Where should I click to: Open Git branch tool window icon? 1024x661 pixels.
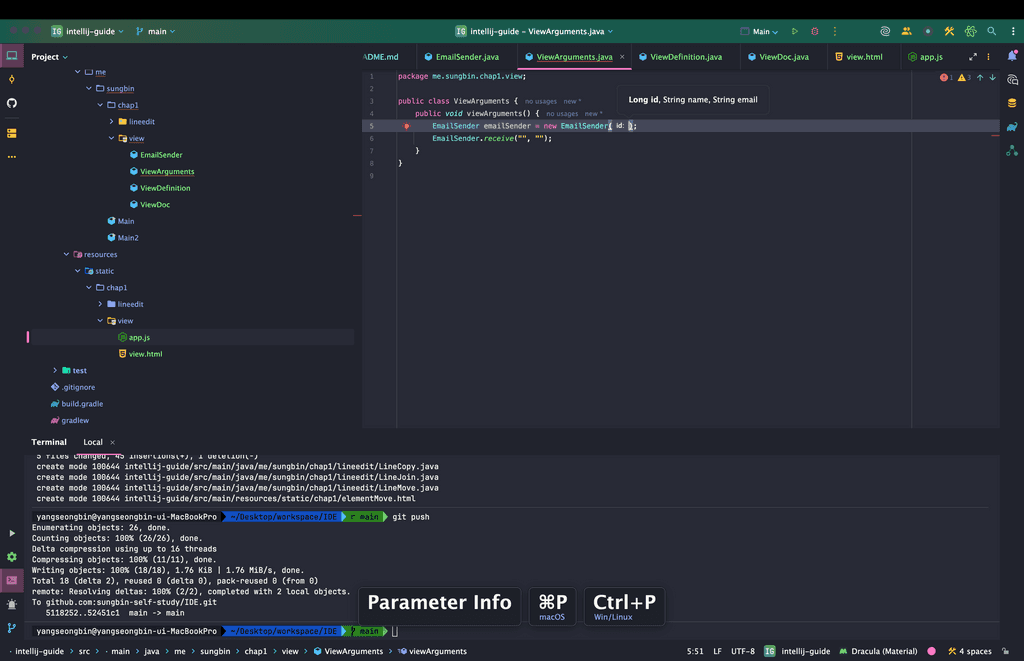coord(12,628)
